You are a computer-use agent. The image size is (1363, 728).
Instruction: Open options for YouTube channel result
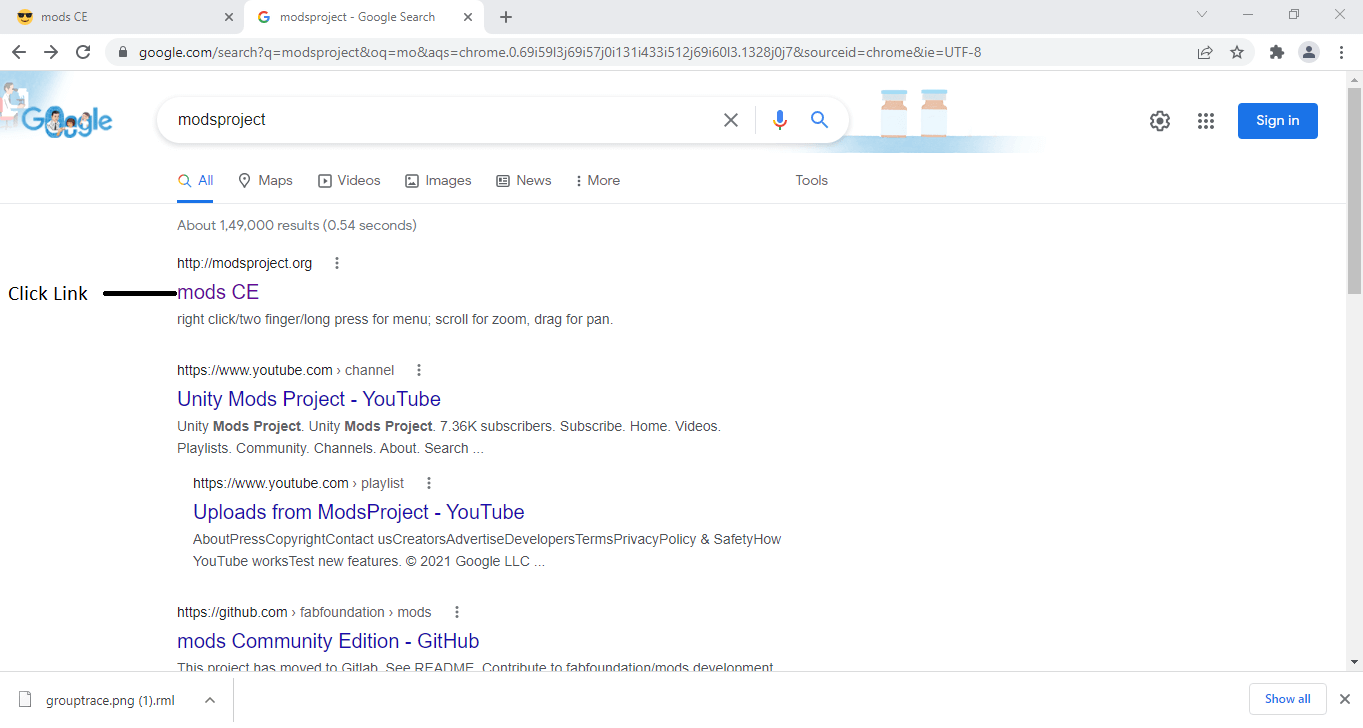click(x=419, y=370)
